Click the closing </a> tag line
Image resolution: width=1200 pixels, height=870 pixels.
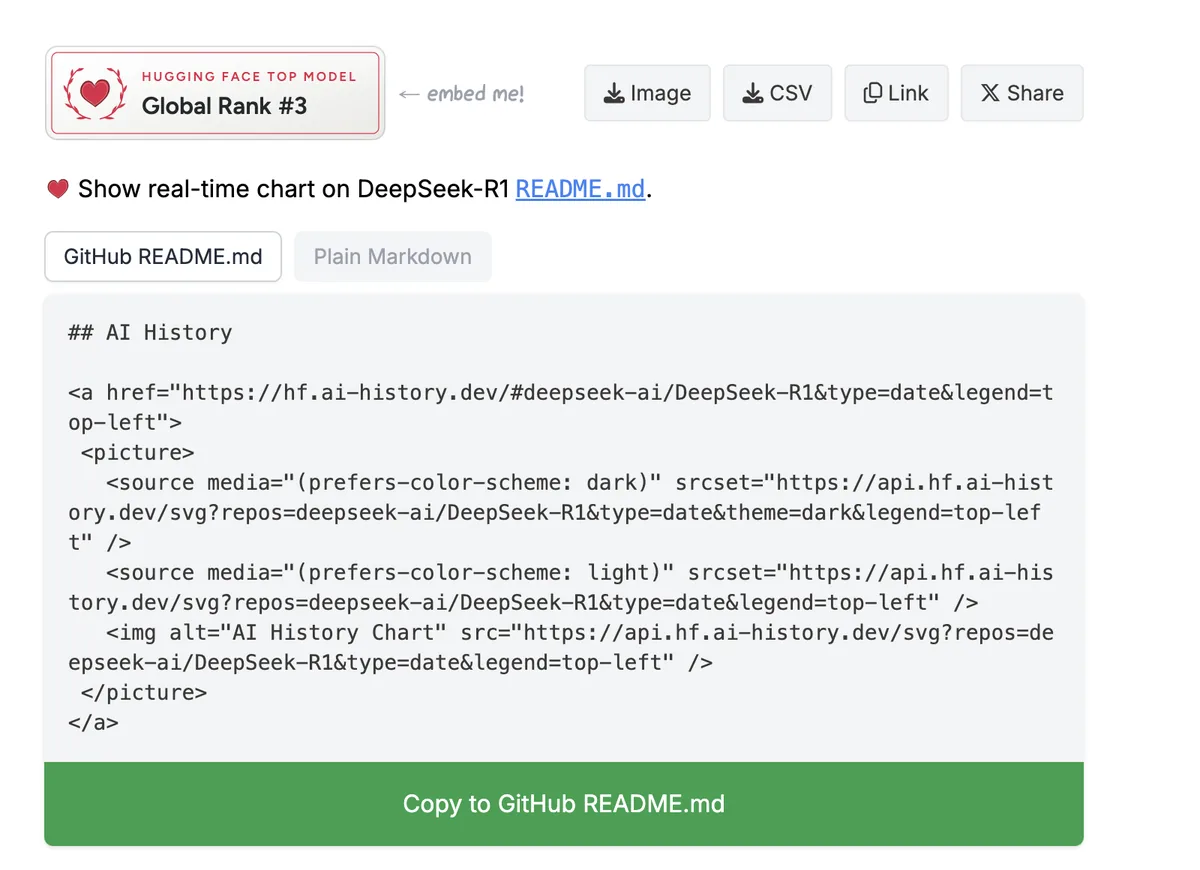click(x=93, y=723)
